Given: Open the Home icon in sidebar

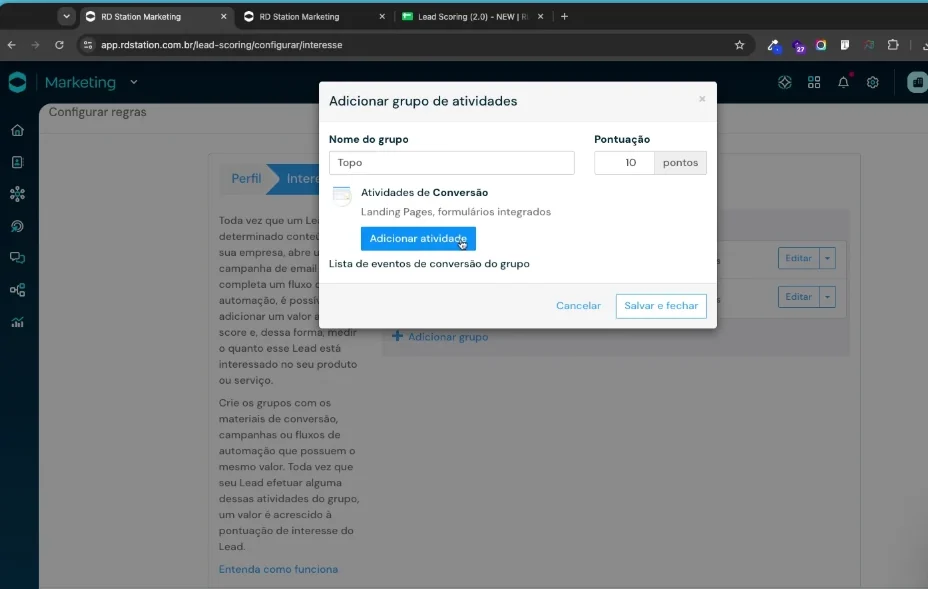Looking at the screenshot, I should point(17,130).
